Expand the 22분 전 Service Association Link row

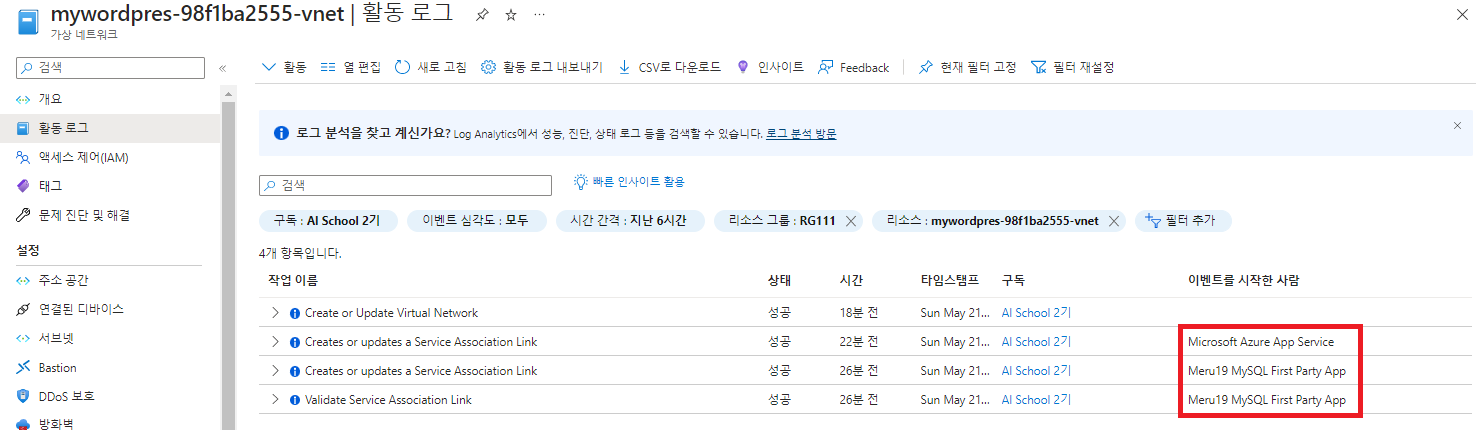click(276, 342)
